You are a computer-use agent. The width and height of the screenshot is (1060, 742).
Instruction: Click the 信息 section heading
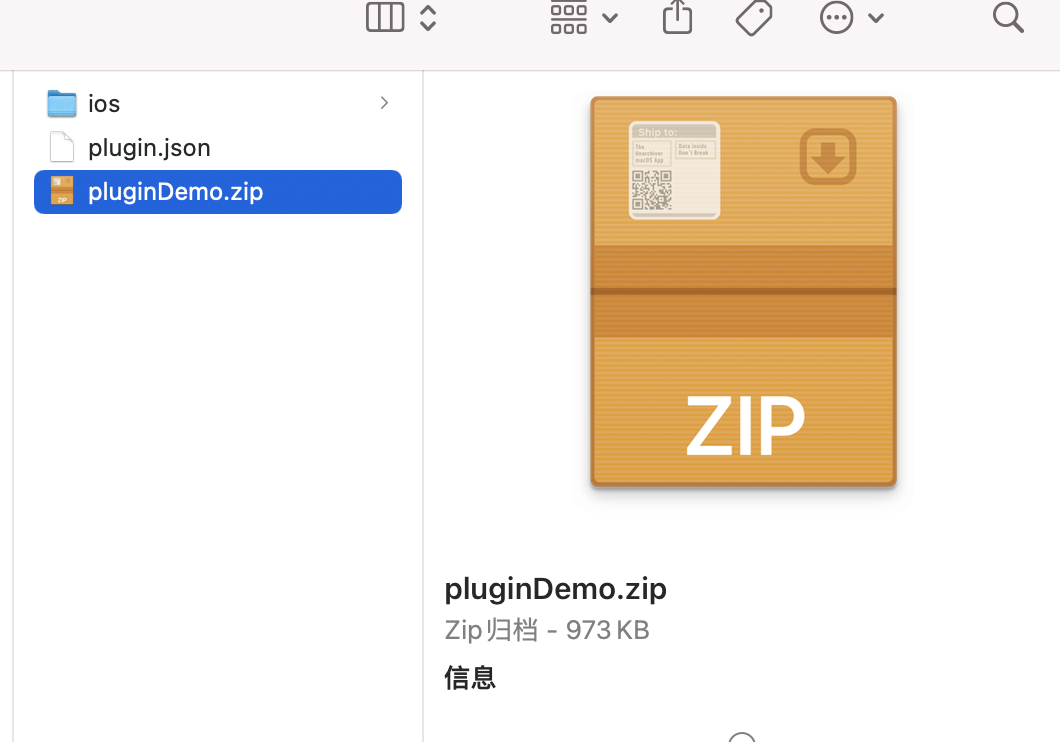[x=470, y=677]
